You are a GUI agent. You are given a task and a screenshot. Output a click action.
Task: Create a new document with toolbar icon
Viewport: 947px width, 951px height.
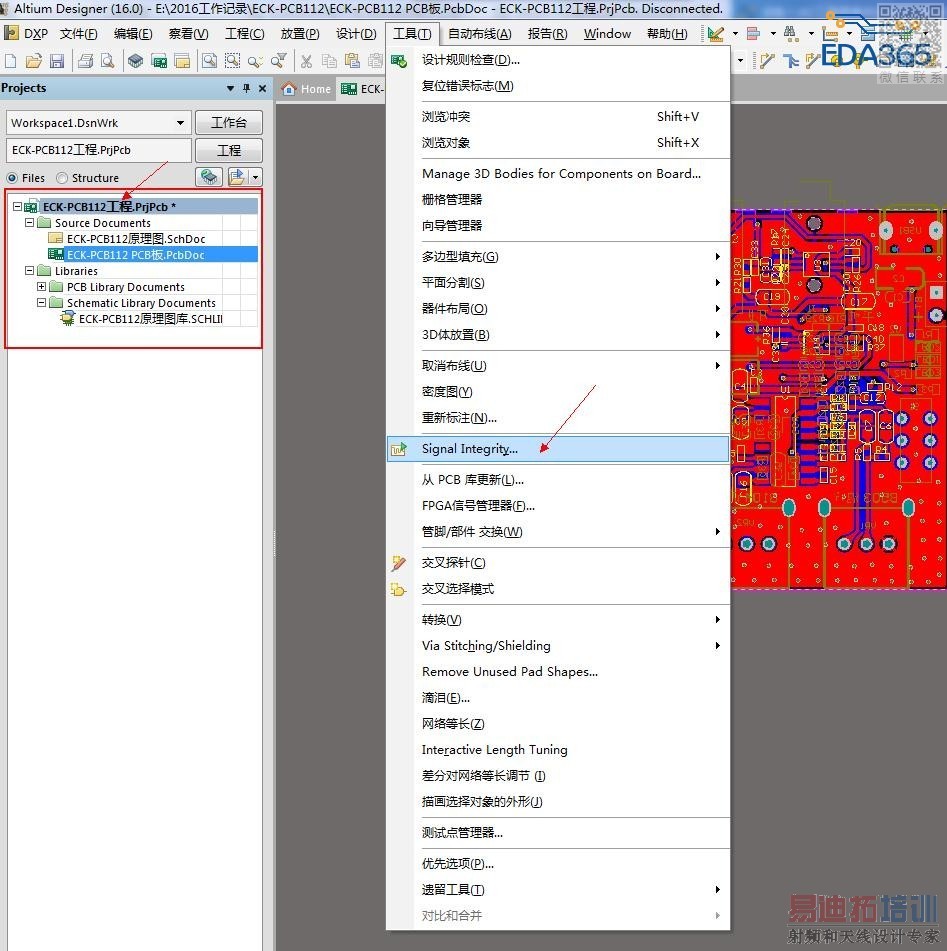[10, 61]
